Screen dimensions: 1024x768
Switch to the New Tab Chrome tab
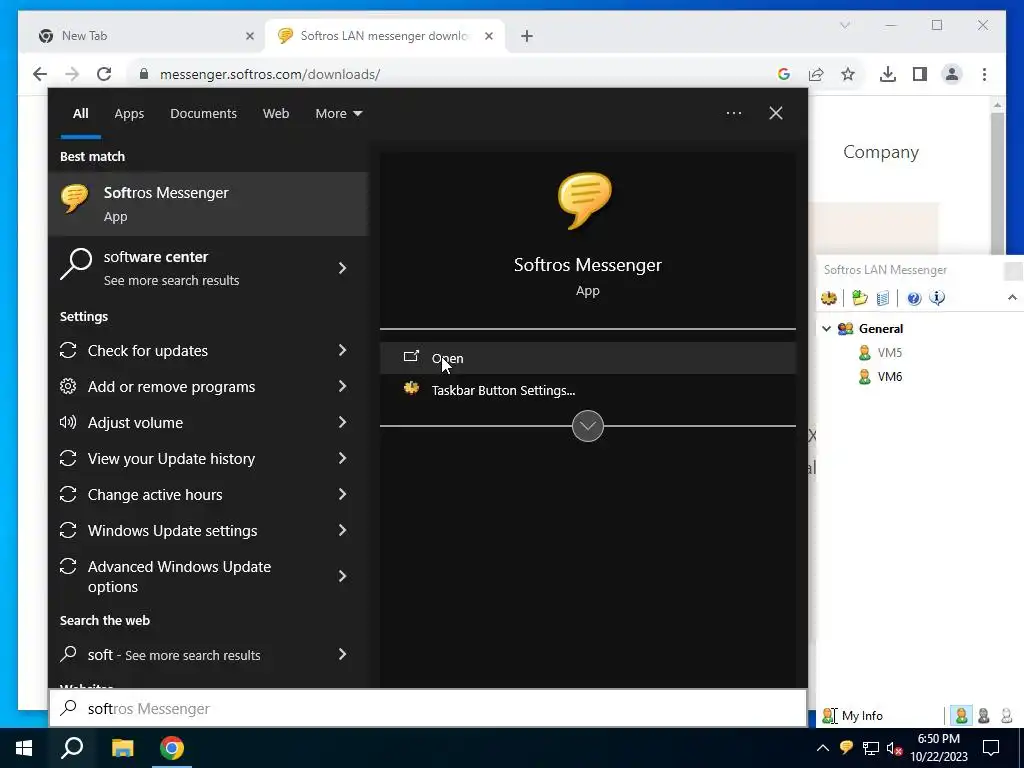coord(138,36)
